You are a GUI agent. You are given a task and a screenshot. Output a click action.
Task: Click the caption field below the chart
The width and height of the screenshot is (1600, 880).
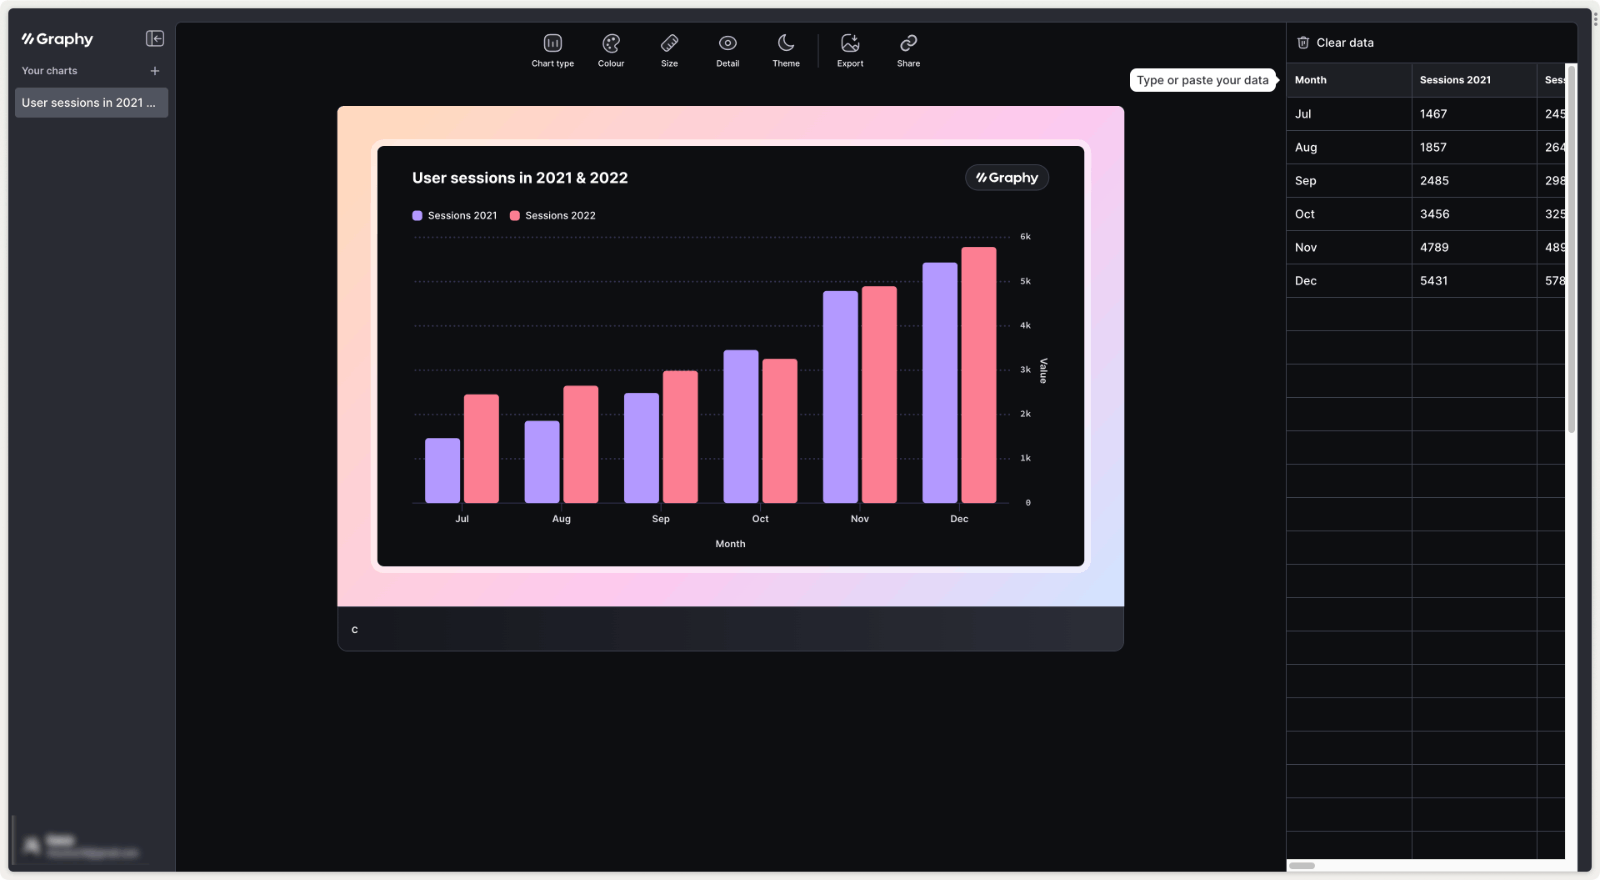[730, 630]
